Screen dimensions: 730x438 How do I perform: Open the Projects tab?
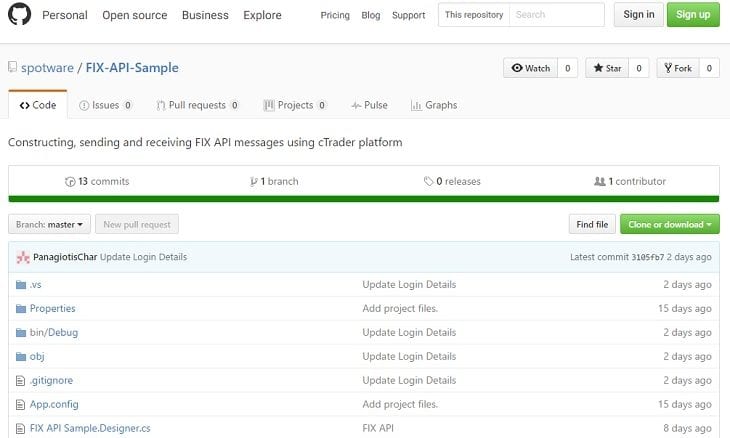(295, 105)
